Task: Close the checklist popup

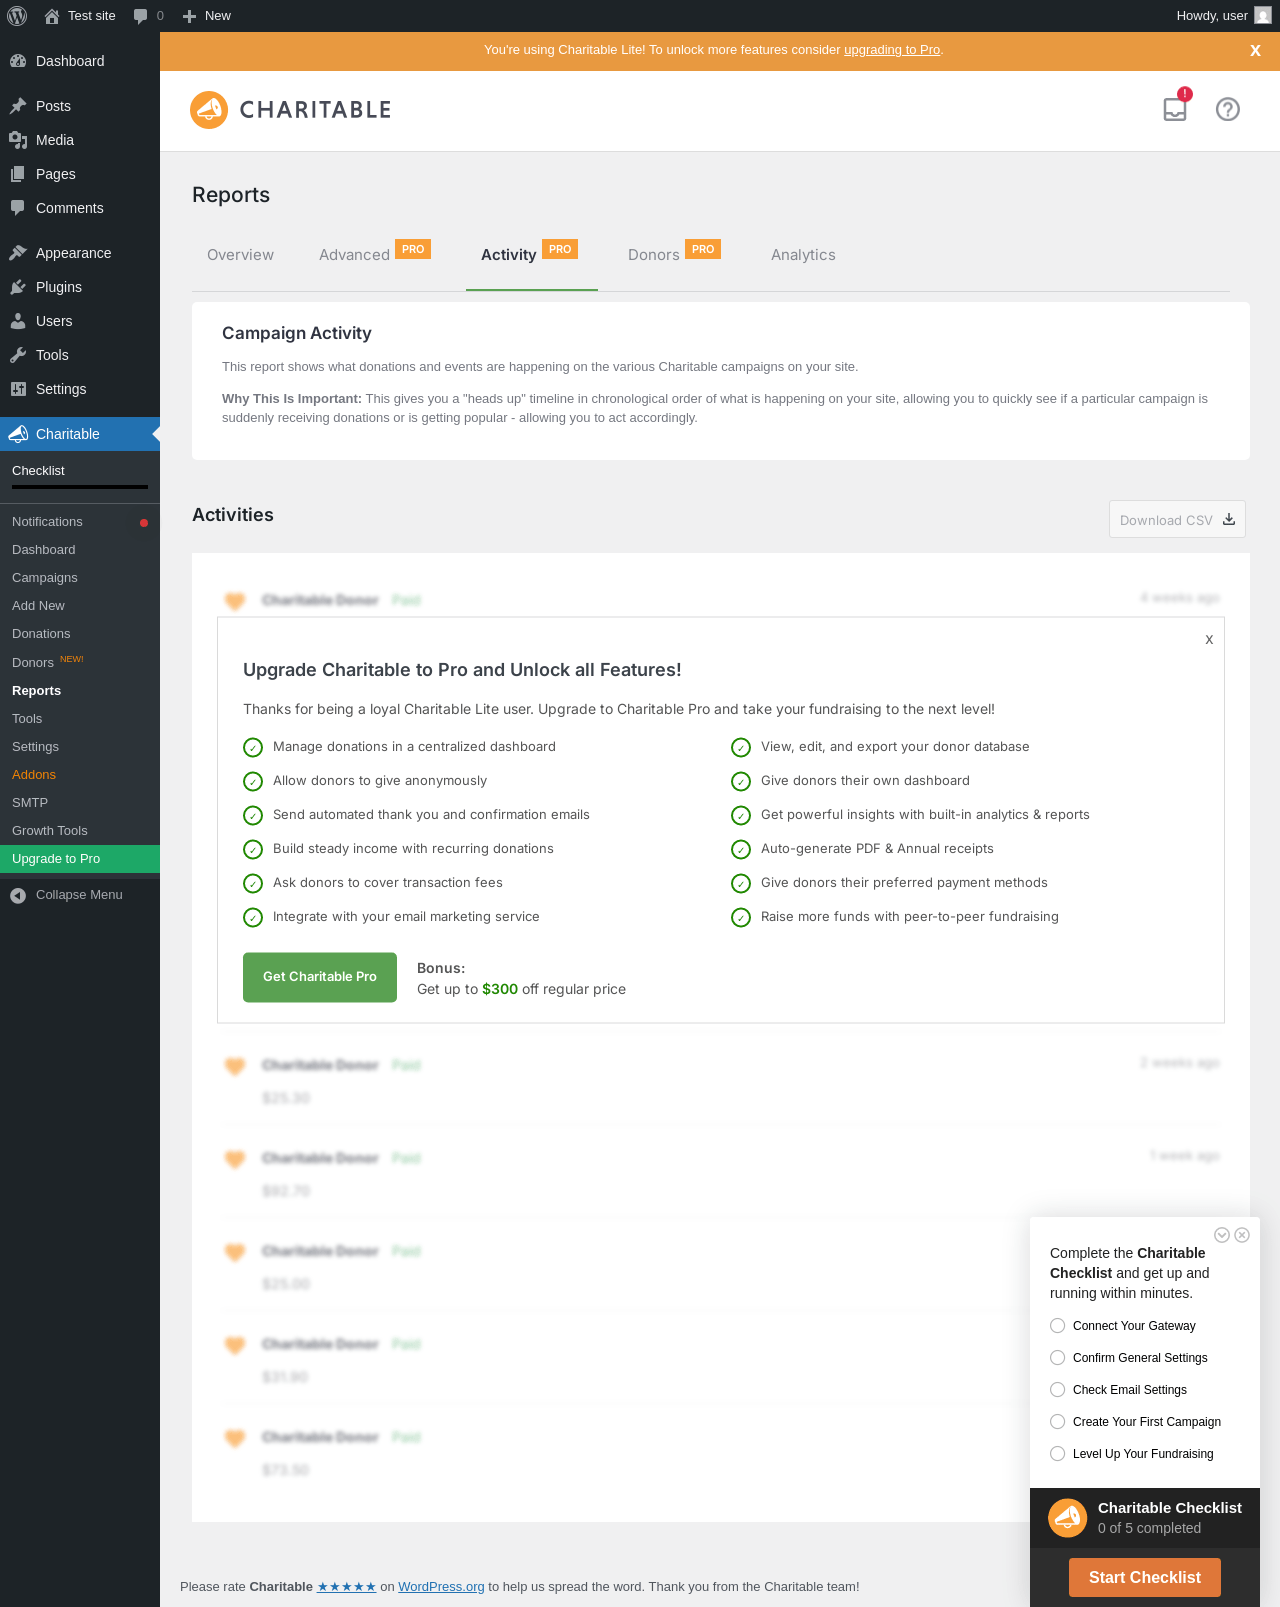Action: pyautogui.click(x=1242, y=1235)
